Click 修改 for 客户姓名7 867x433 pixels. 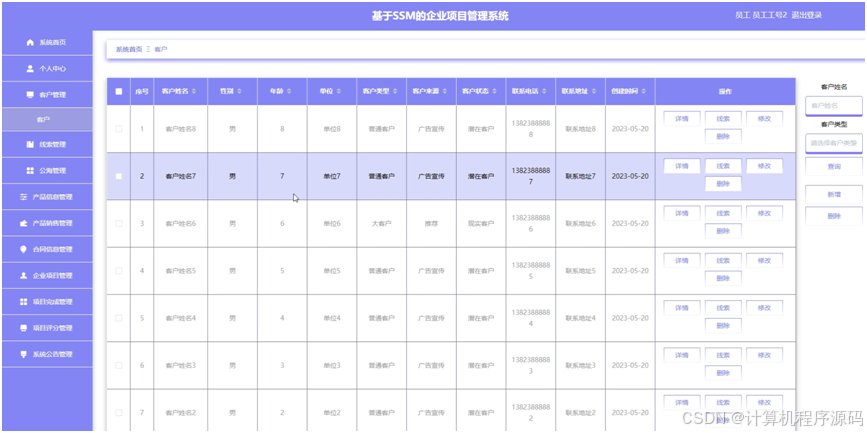click(x=764, y=166)
